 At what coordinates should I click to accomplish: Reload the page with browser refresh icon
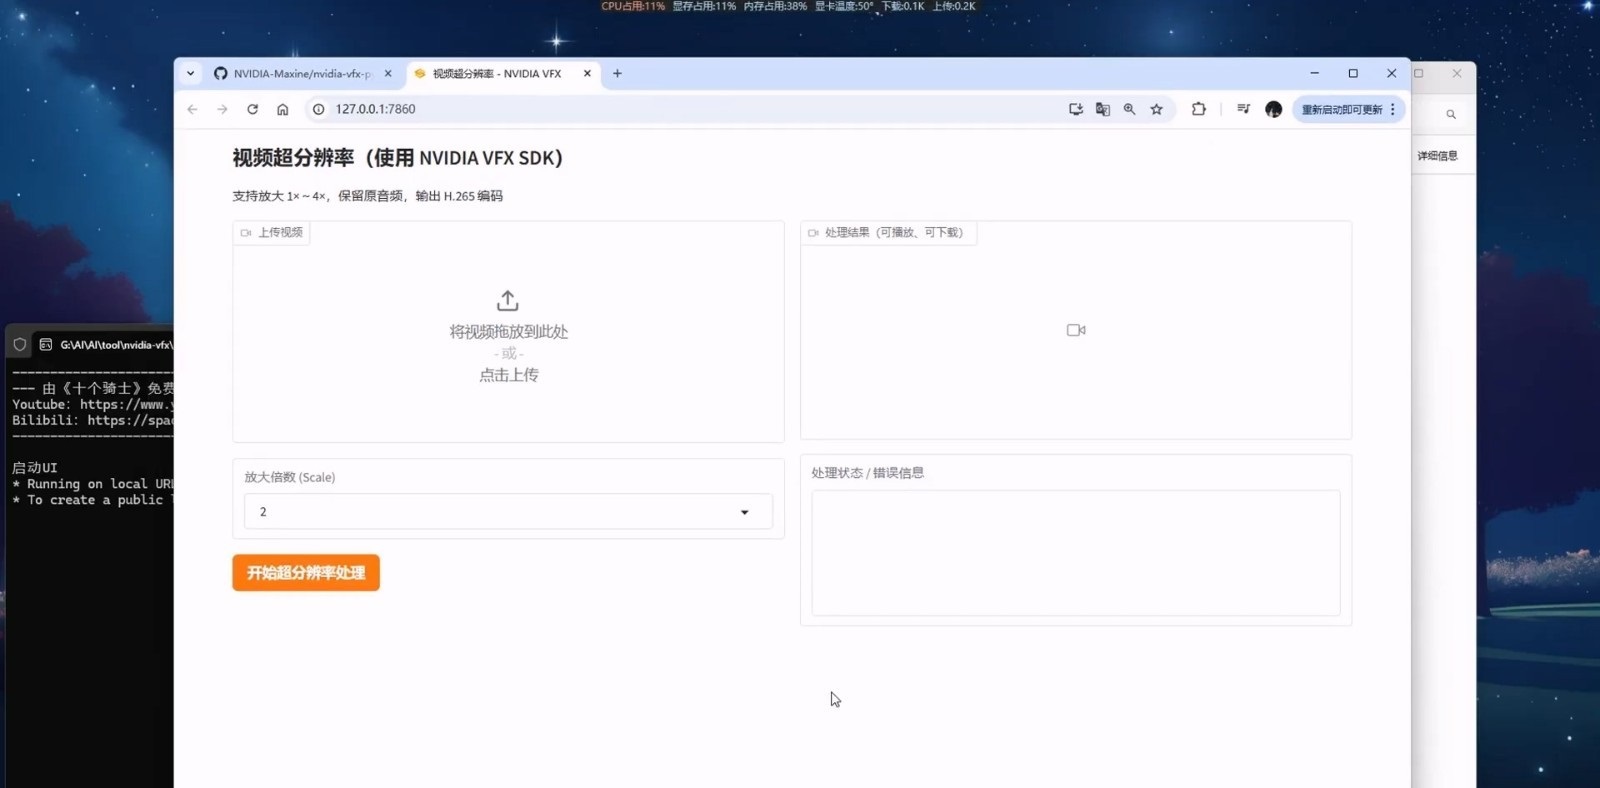(x=252, y=109)
